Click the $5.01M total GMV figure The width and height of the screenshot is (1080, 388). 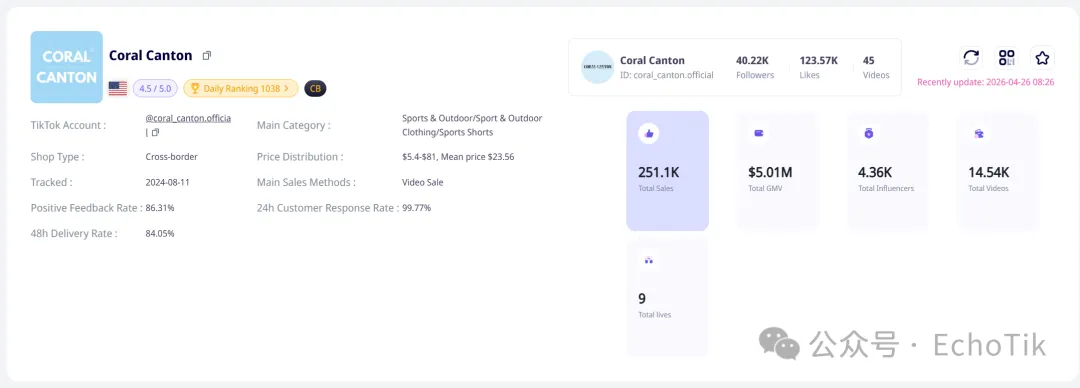click(770, 172)
